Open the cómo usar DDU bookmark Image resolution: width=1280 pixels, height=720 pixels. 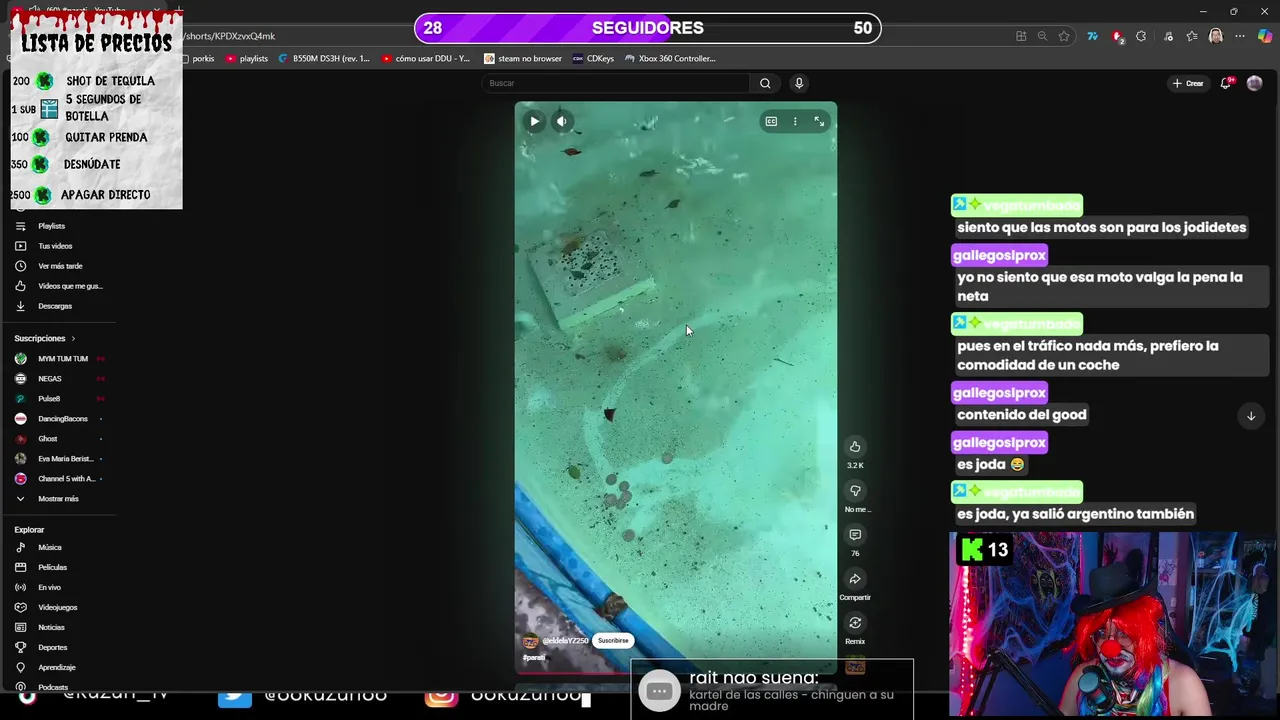coord(426,59)
